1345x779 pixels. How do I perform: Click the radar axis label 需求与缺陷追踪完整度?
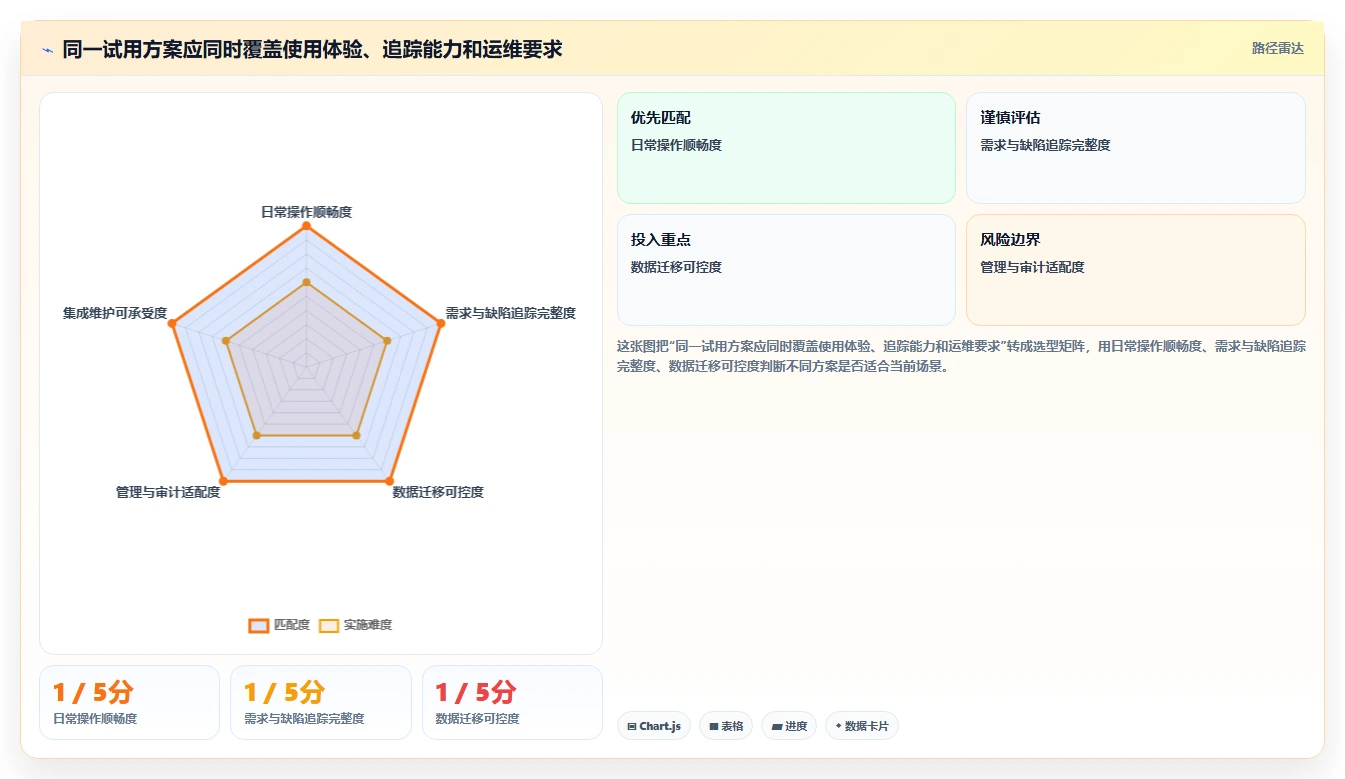[510, 313]
